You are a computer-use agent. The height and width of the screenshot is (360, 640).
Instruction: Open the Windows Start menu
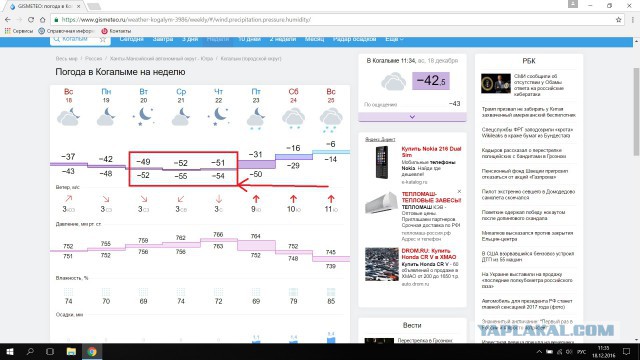click(x=10, y=352)
